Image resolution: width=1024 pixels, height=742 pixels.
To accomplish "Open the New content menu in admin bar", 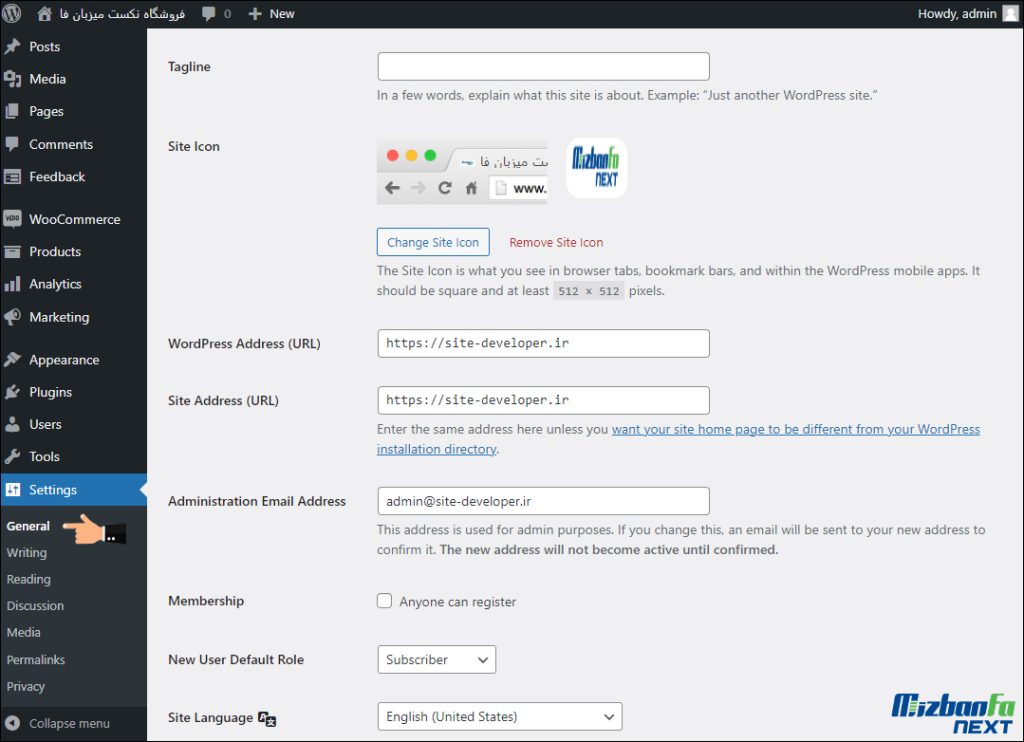I will [271, 14].
